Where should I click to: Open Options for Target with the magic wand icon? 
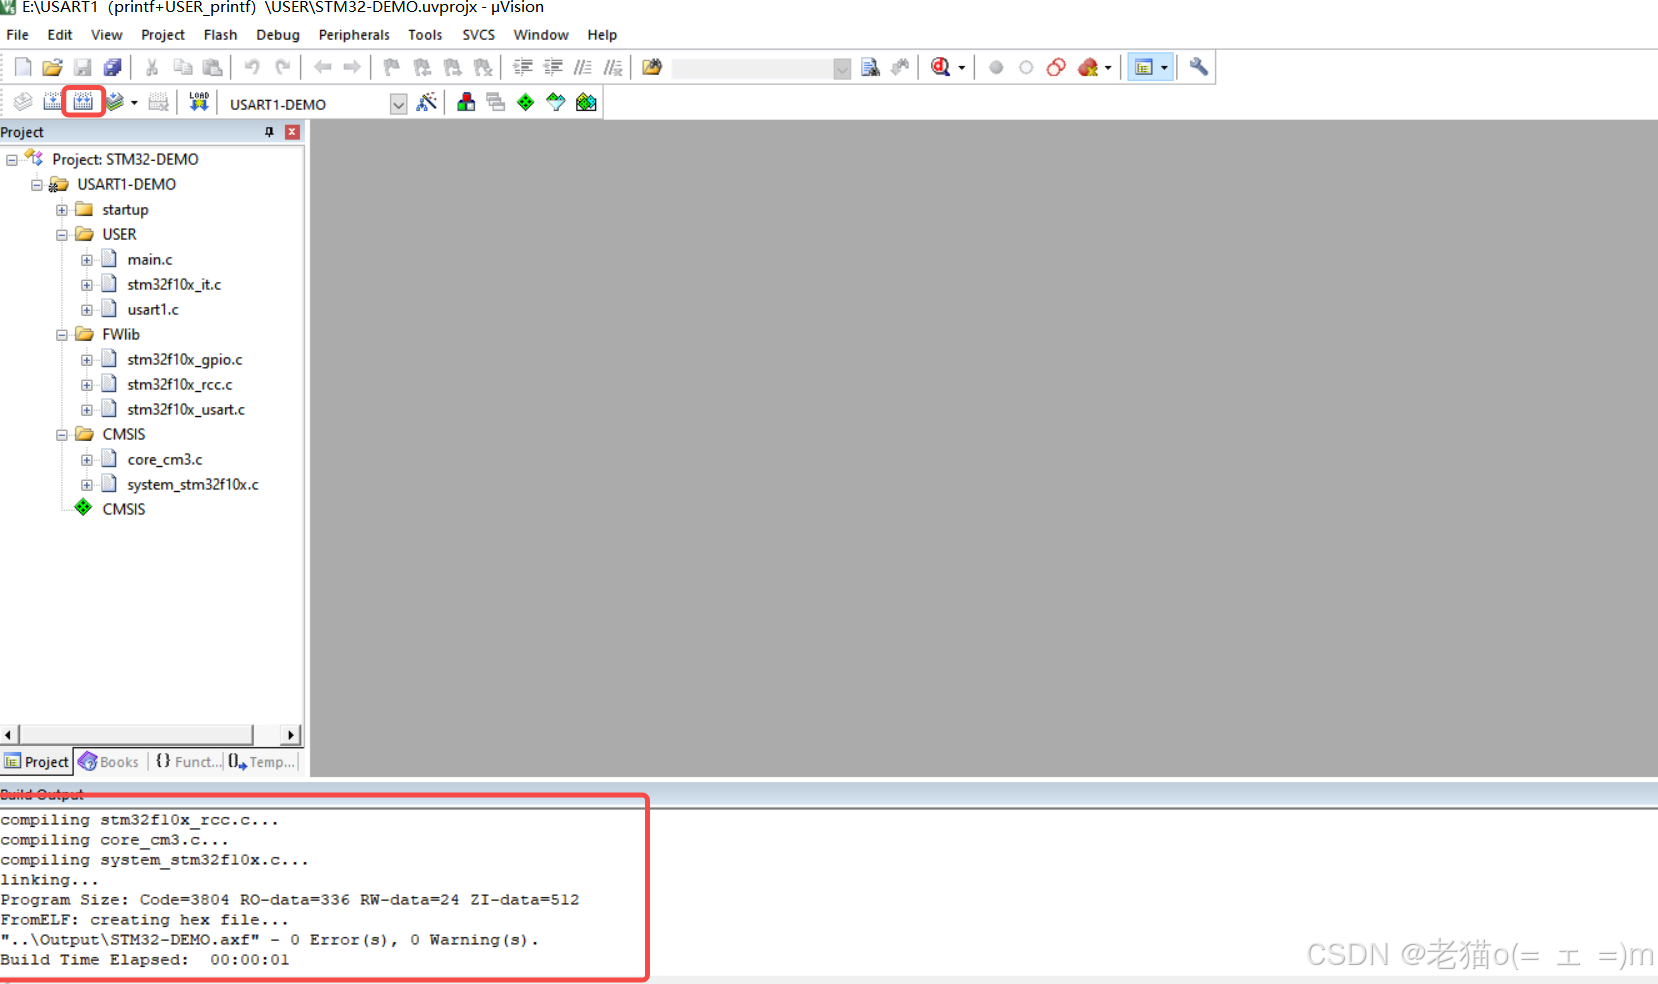click(x=427, y=102)
